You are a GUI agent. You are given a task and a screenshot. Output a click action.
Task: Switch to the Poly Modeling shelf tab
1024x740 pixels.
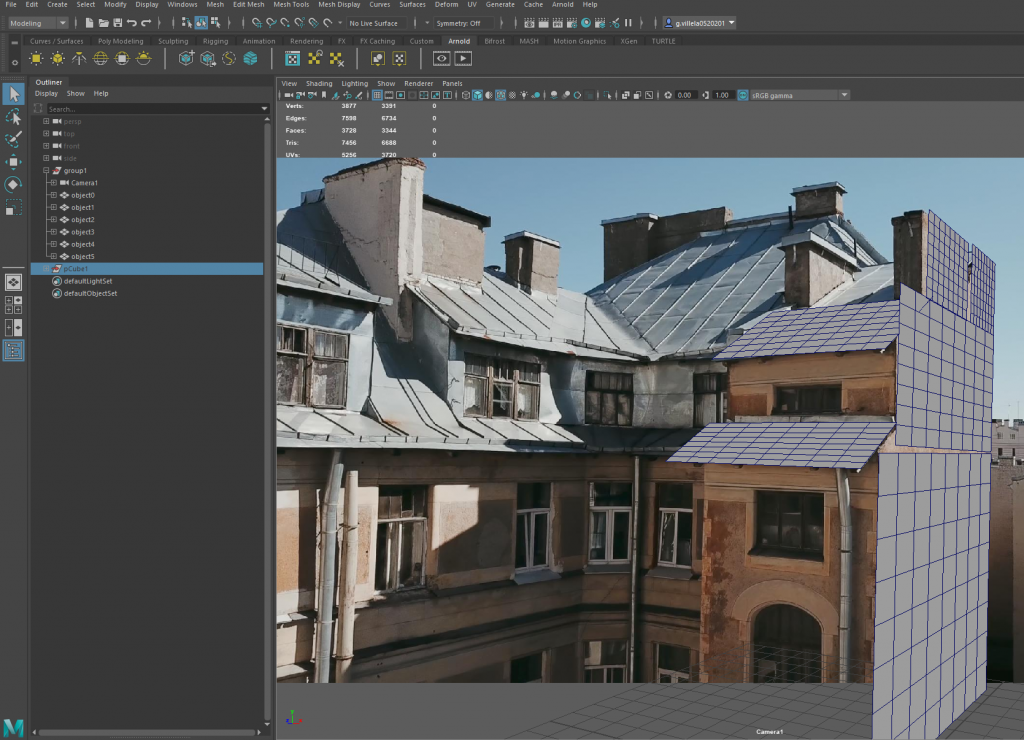[120, 41]
